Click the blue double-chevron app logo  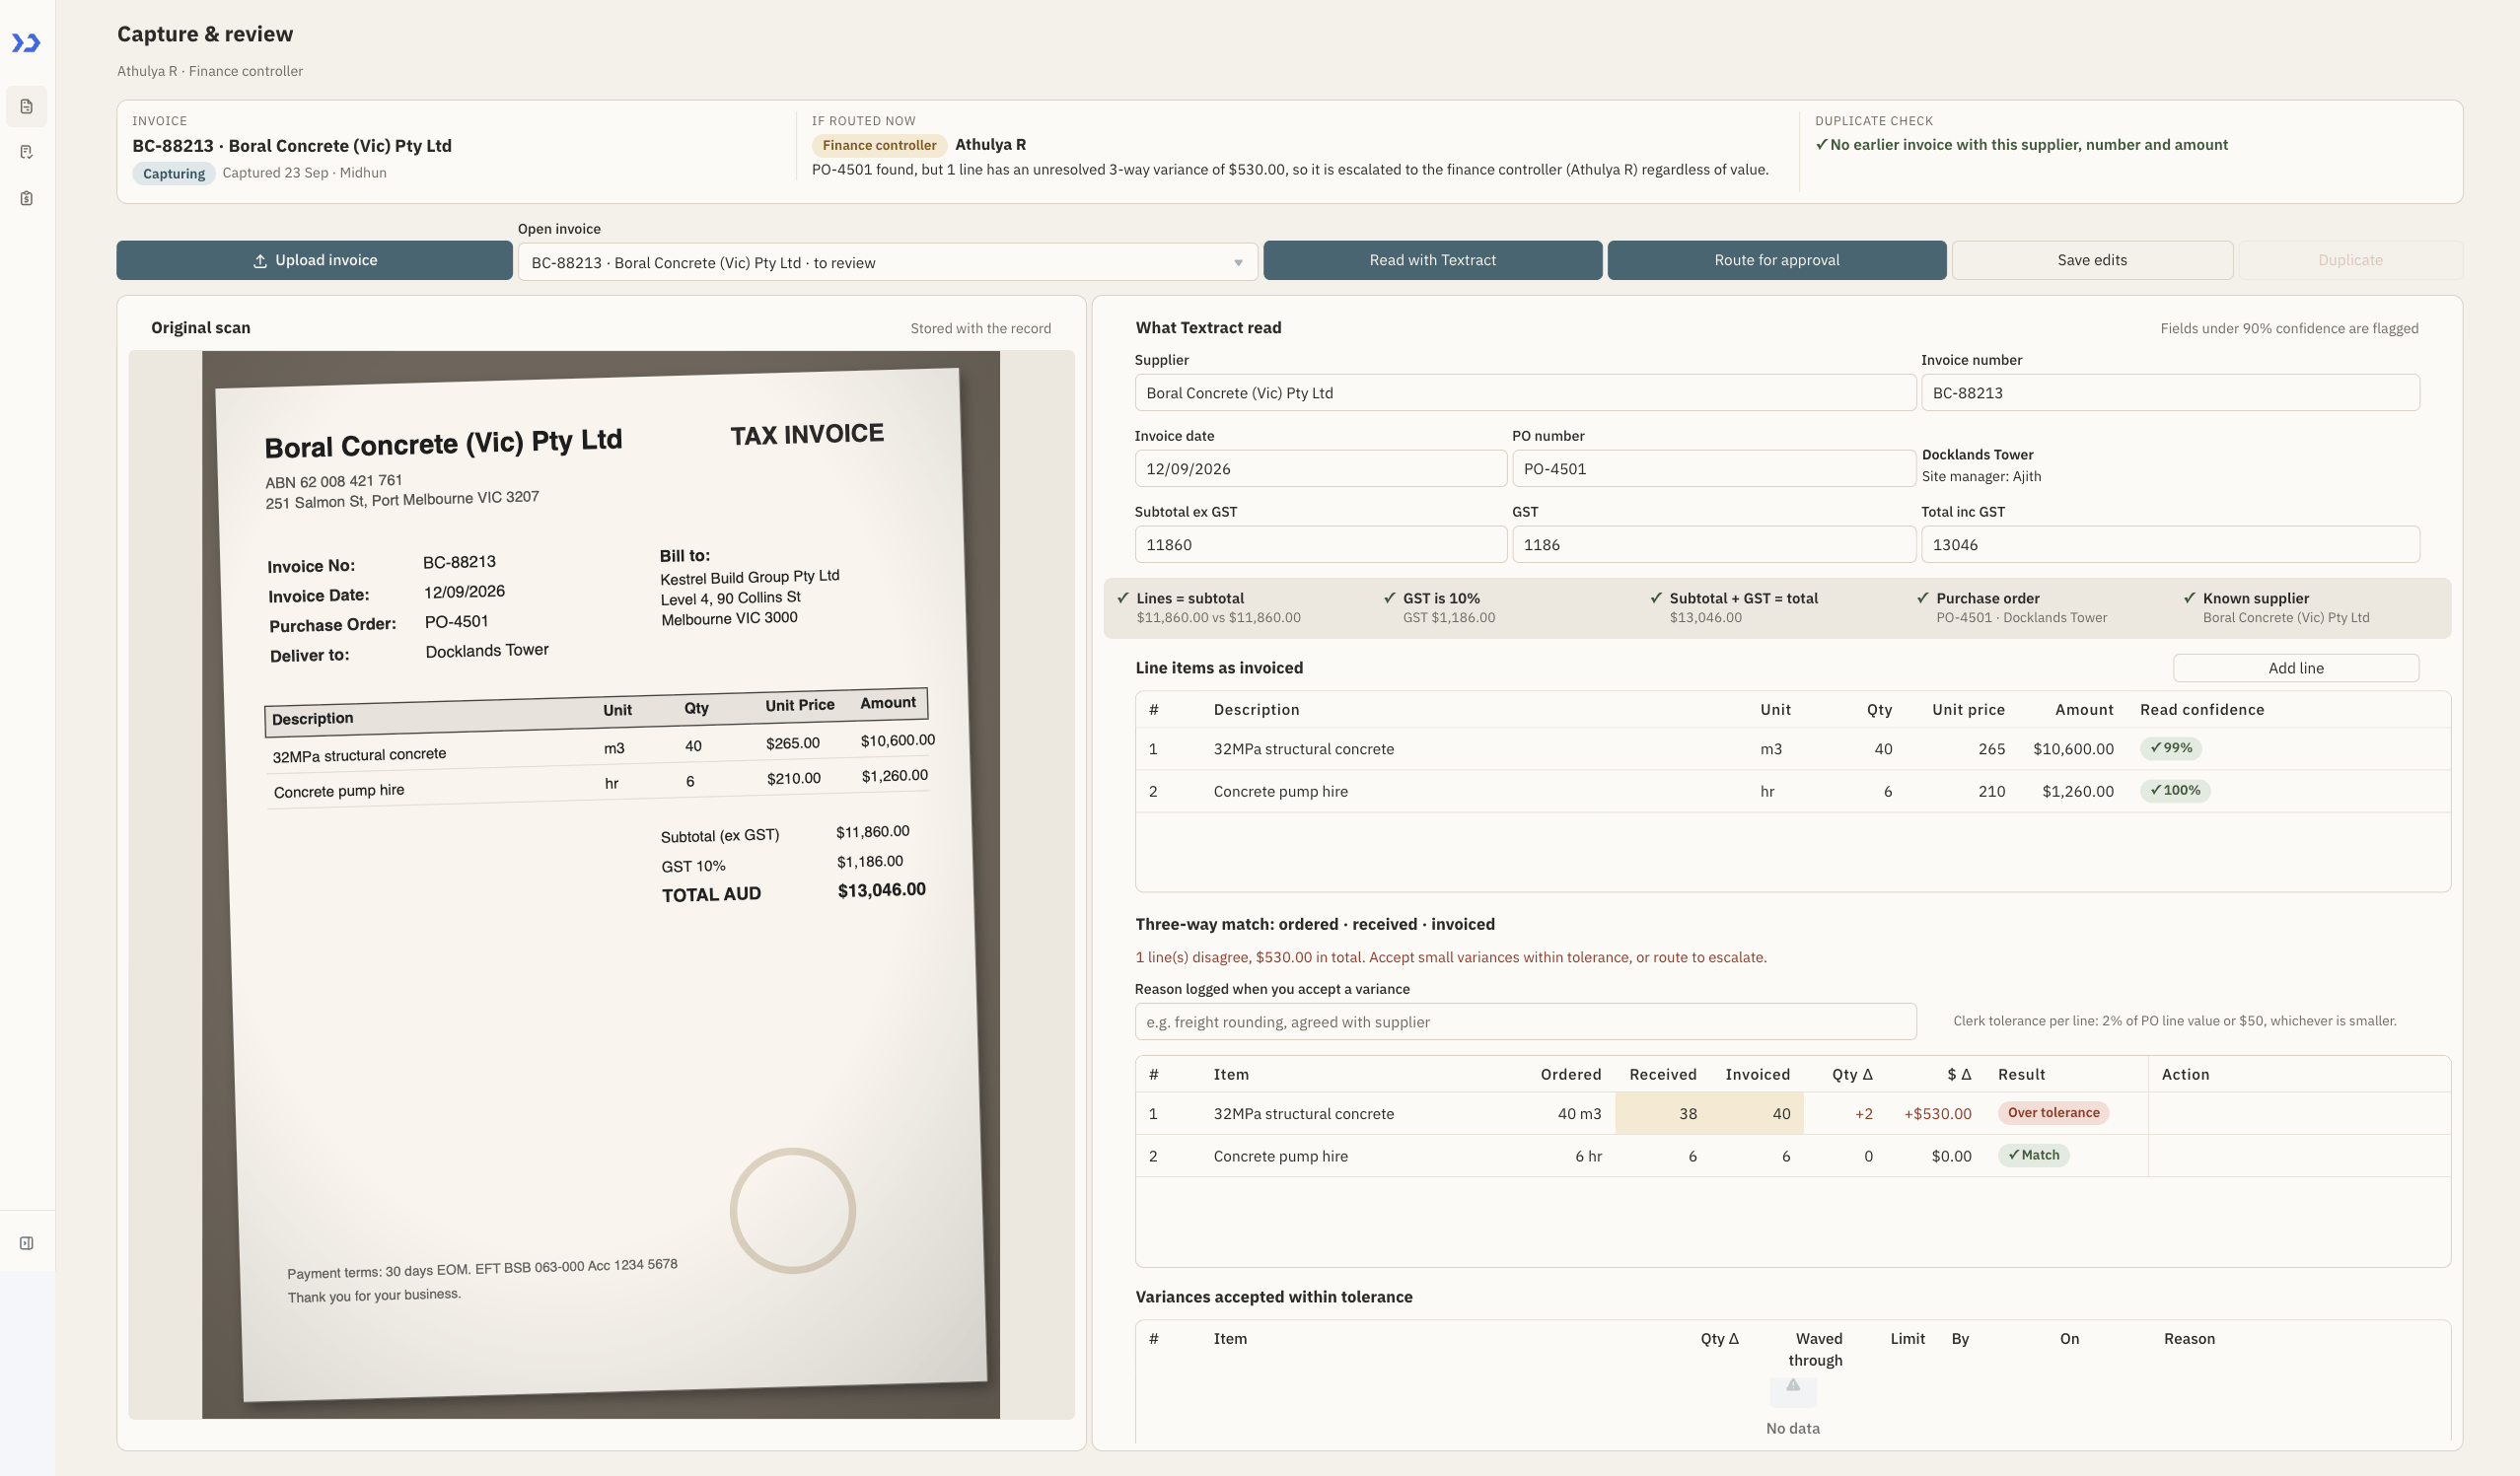26,43
